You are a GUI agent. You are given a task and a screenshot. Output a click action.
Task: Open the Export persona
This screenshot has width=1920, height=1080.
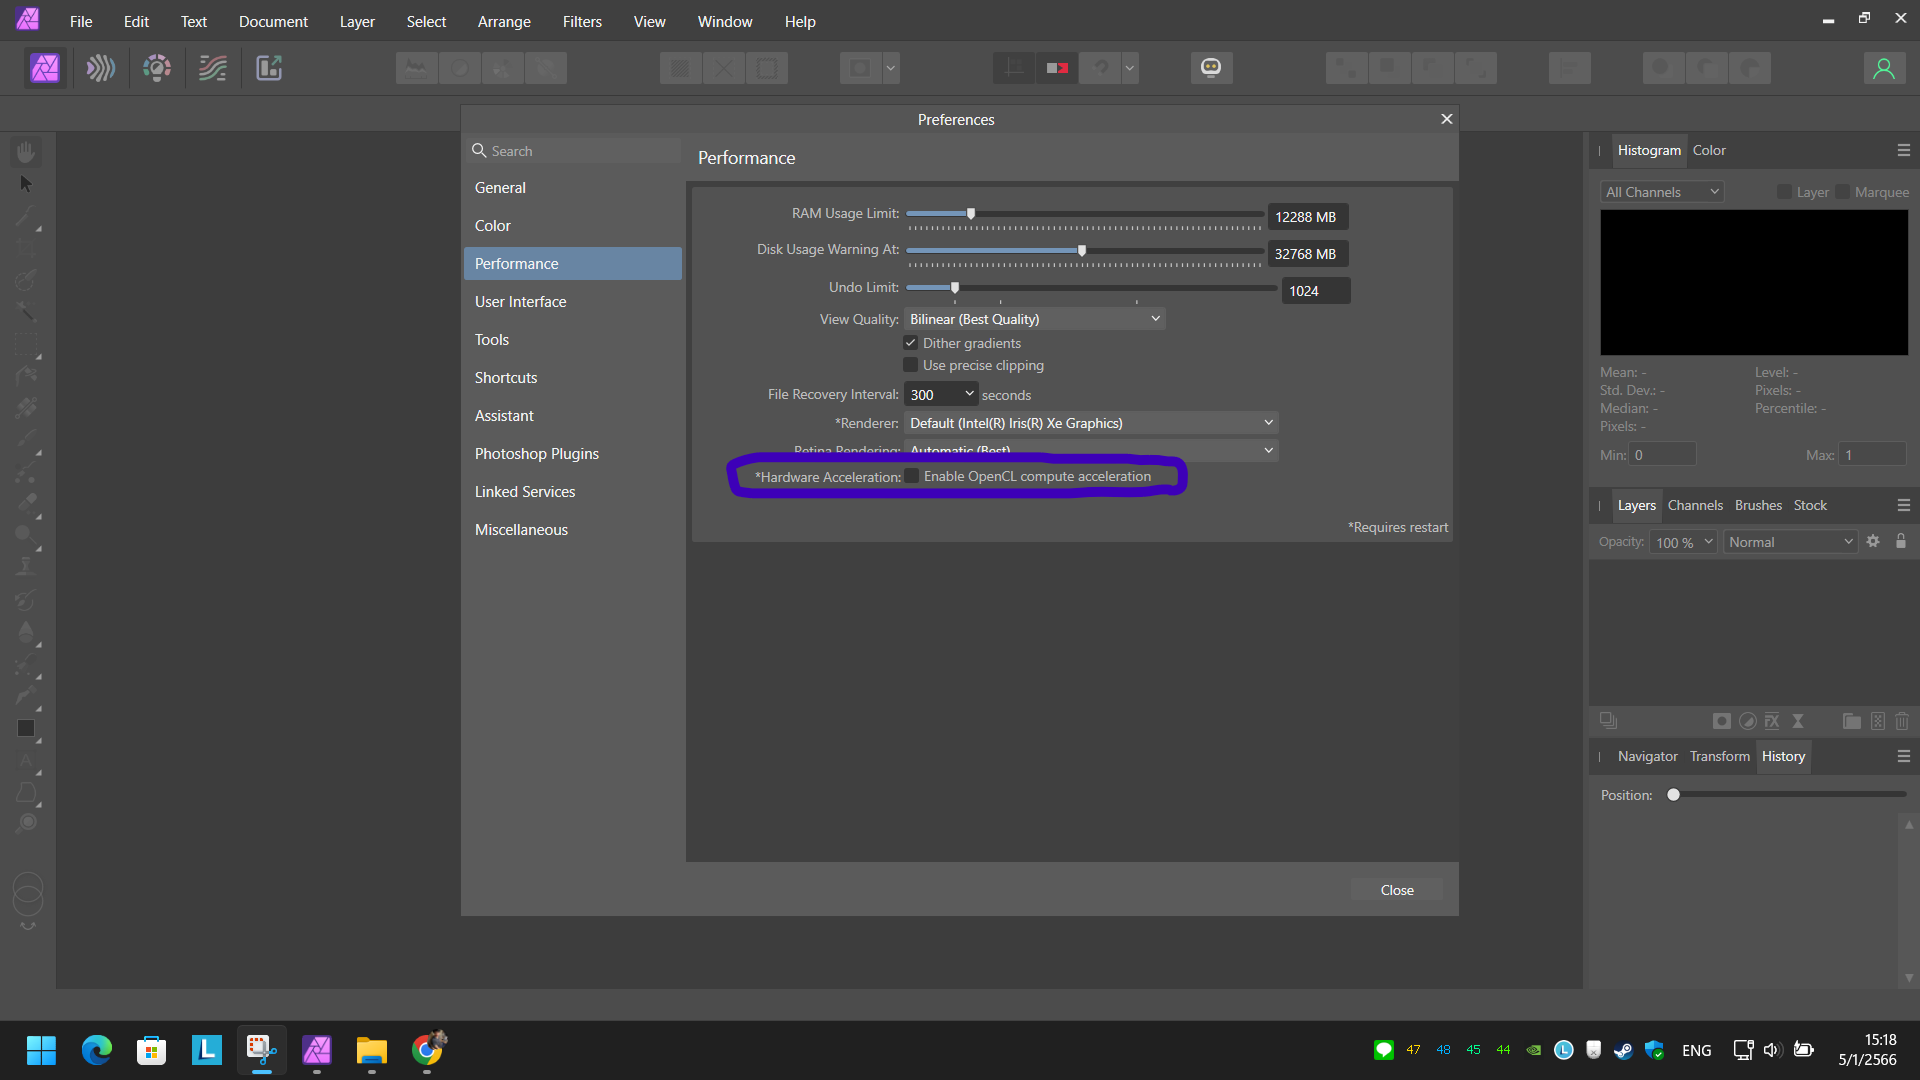(269, 68)
